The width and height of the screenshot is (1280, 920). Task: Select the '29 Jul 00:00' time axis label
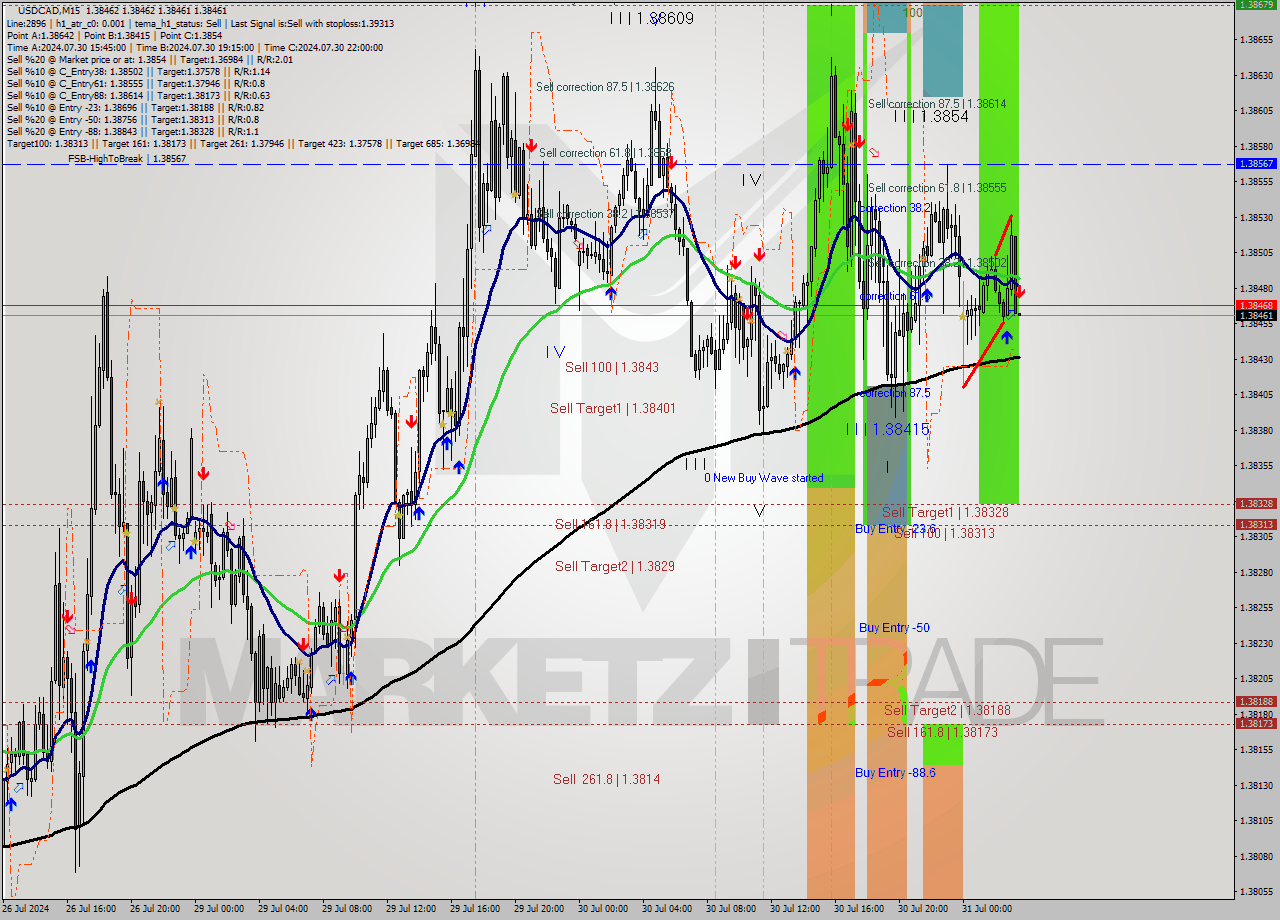coord(218,909)
